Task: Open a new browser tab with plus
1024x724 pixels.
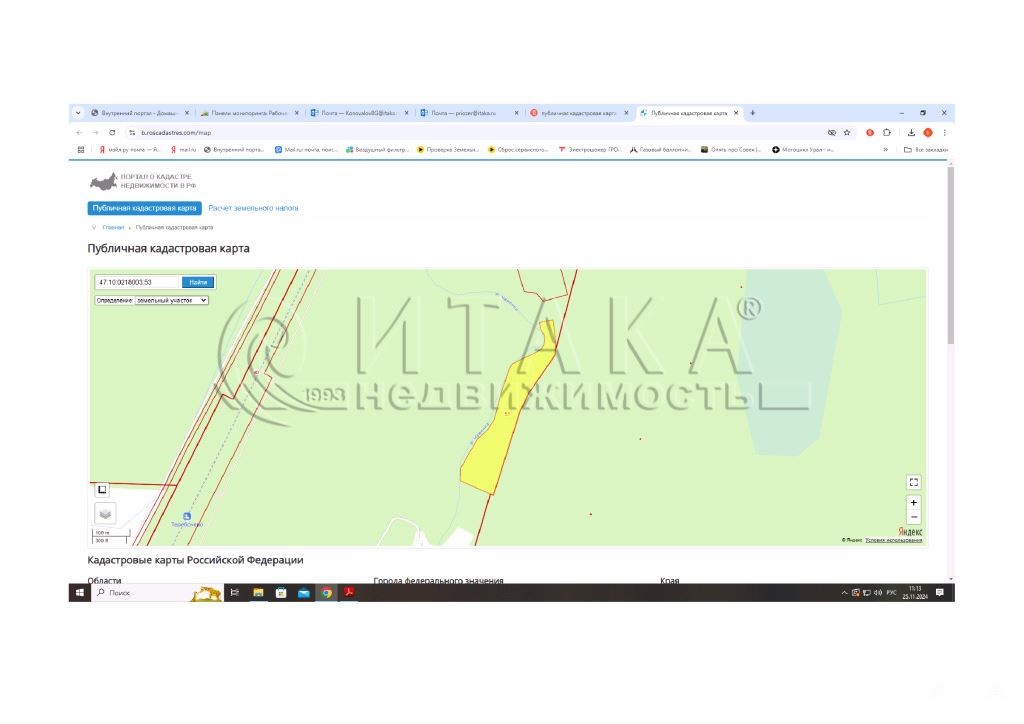Action: (x=752, y=113)
